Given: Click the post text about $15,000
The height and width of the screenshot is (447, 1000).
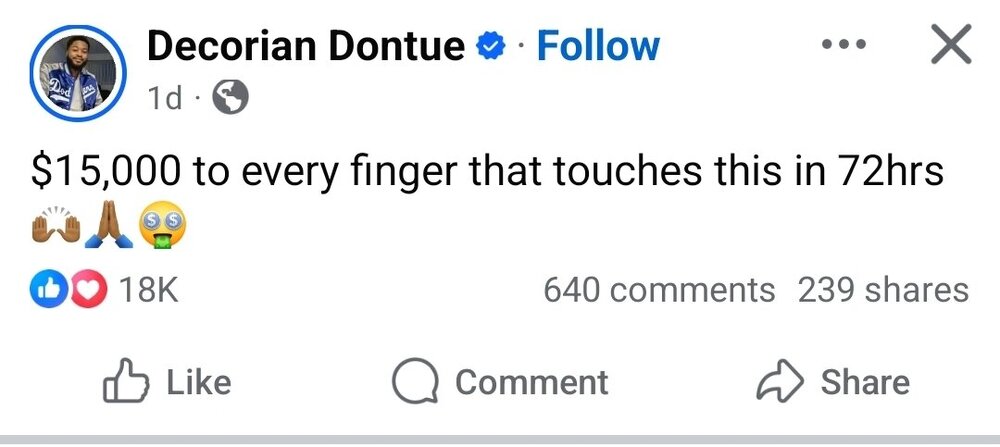Looking at the screenshot, I should (487, 172).
